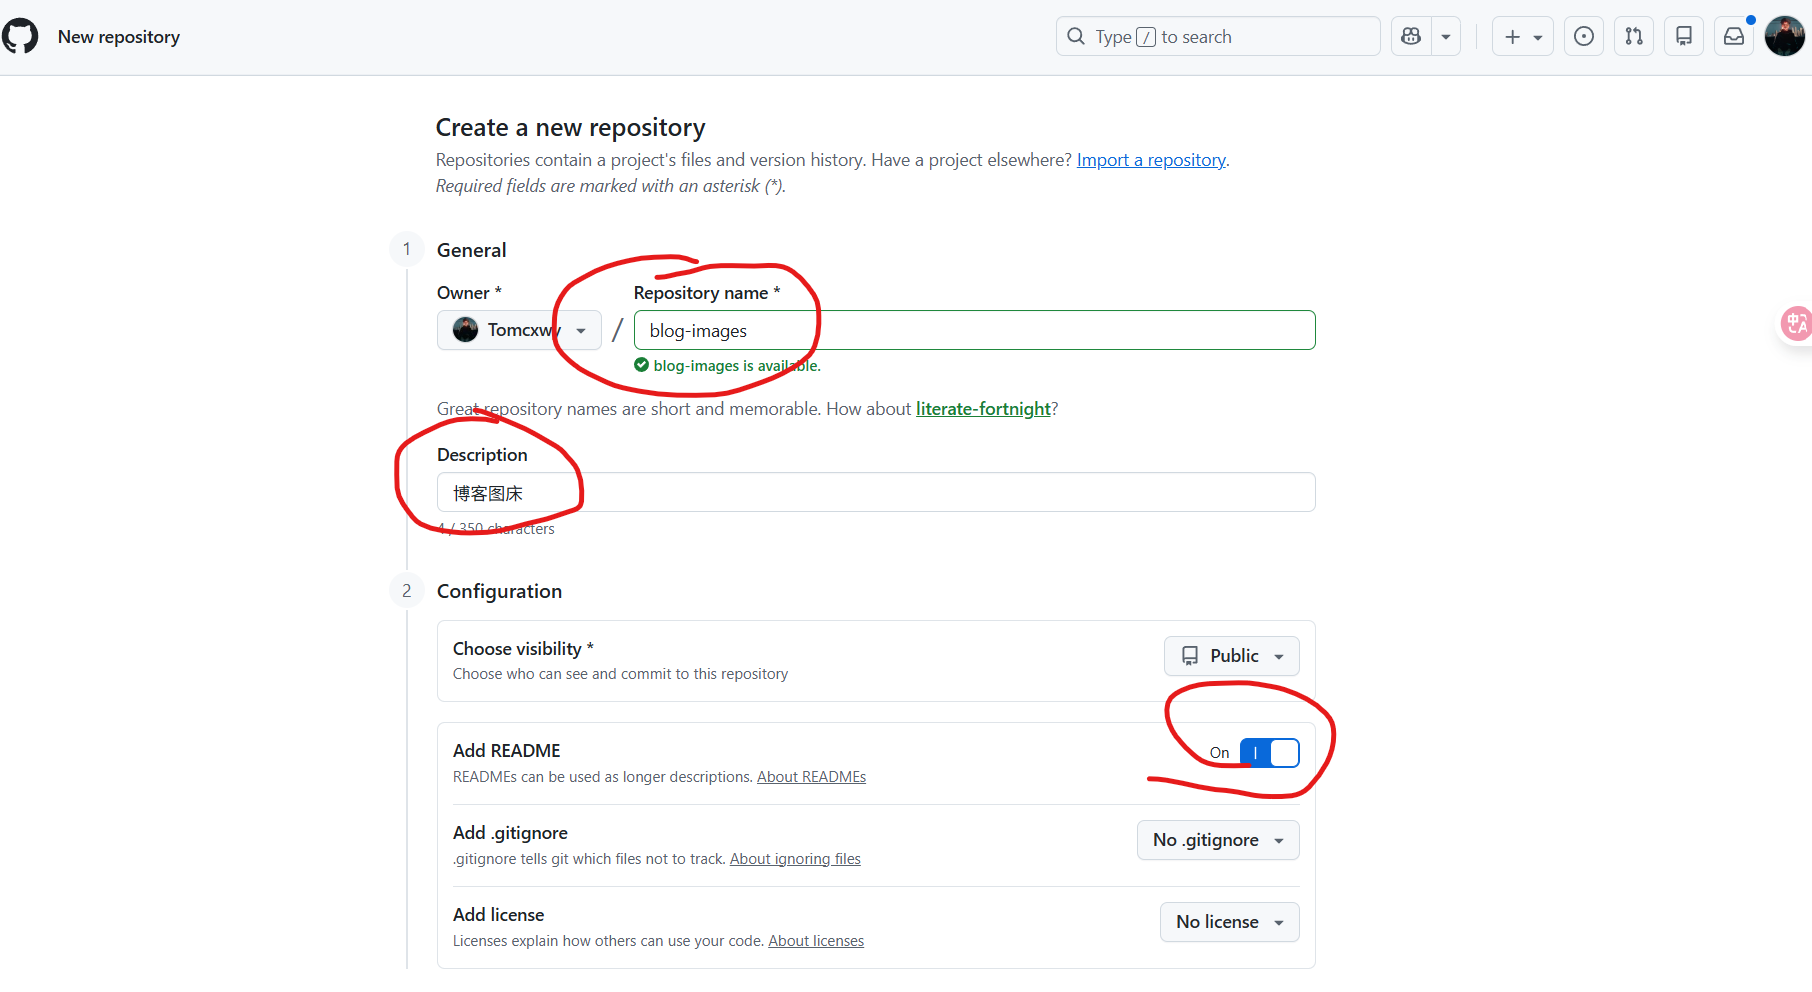Viewport: 1812px width, 992px height.
Task: Click the Repository name input field
Action: [x=974, y=331]
